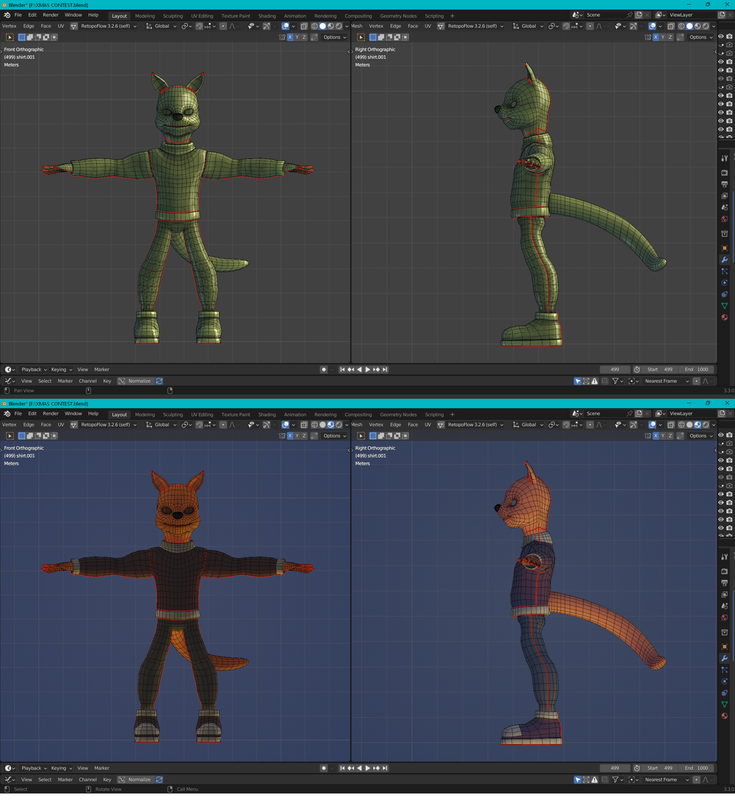
Task: Toggle X mirror in upper window Front viewport
Action: pos(290,37)
